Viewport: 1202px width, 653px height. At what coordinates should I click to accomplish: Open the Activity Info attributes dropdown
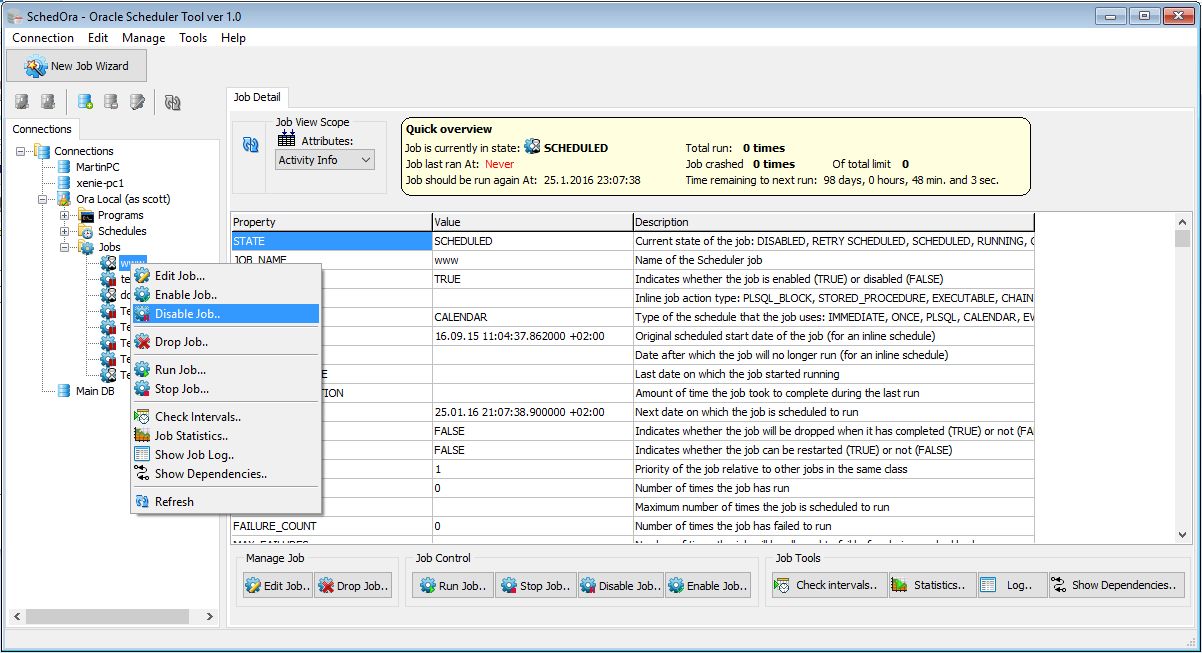pos(325,160)
